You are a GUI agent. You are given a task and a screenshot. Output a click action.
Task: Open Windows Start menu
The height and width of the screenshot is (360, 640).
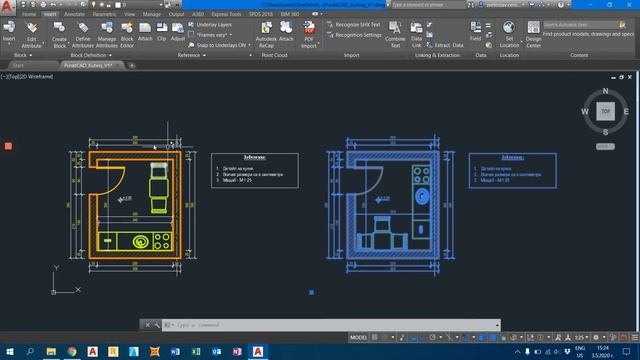[9, 351]
